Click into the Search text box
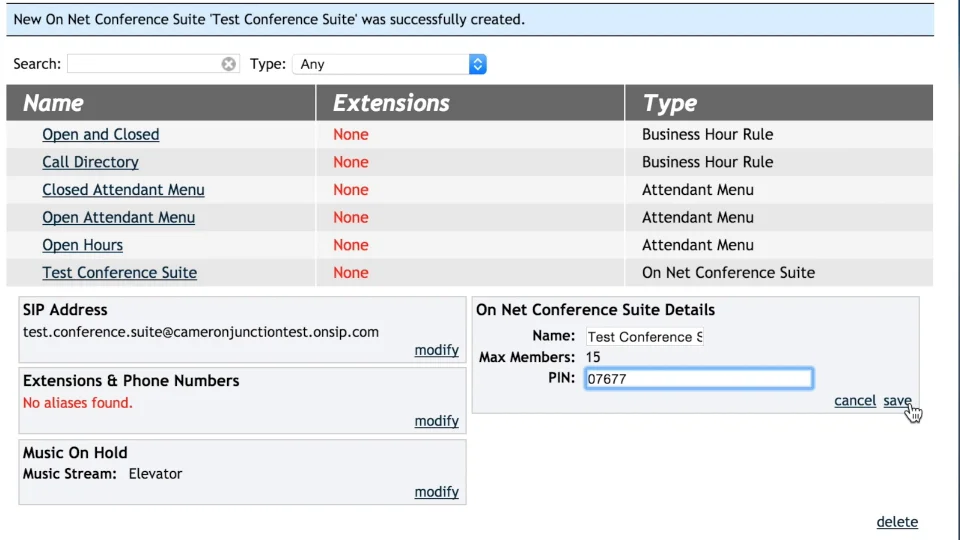 click(x=145, y=64)
